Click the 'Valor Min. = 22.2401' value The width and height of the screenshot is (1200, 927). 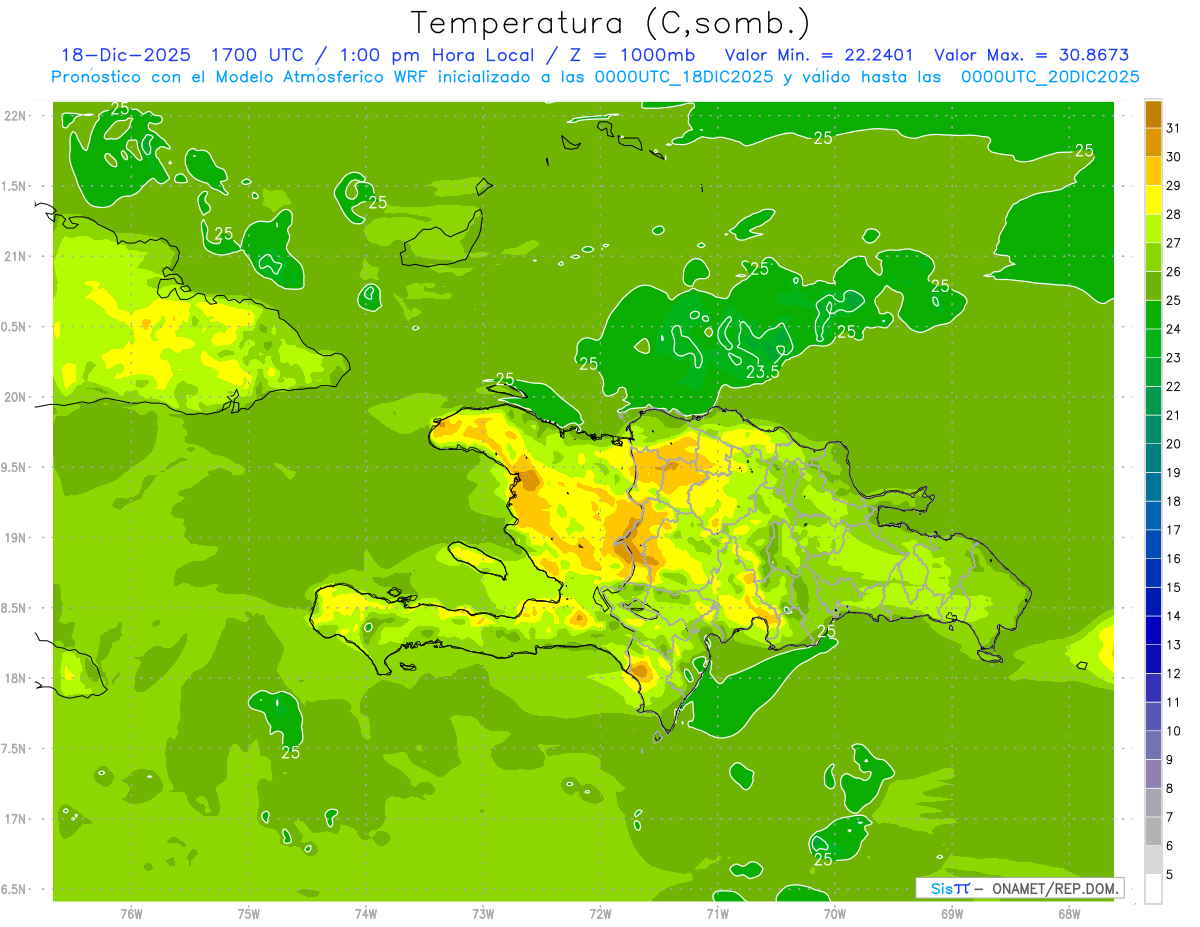coord(820,56)
